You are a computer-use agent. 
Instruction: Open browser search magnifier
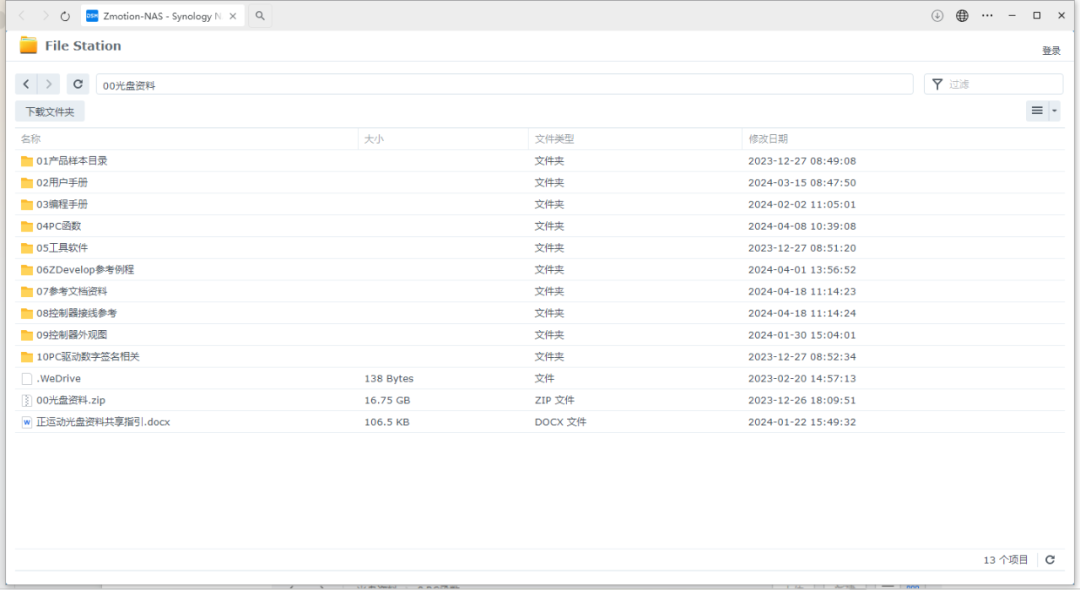pyautogui.click(x=260, y=16)
